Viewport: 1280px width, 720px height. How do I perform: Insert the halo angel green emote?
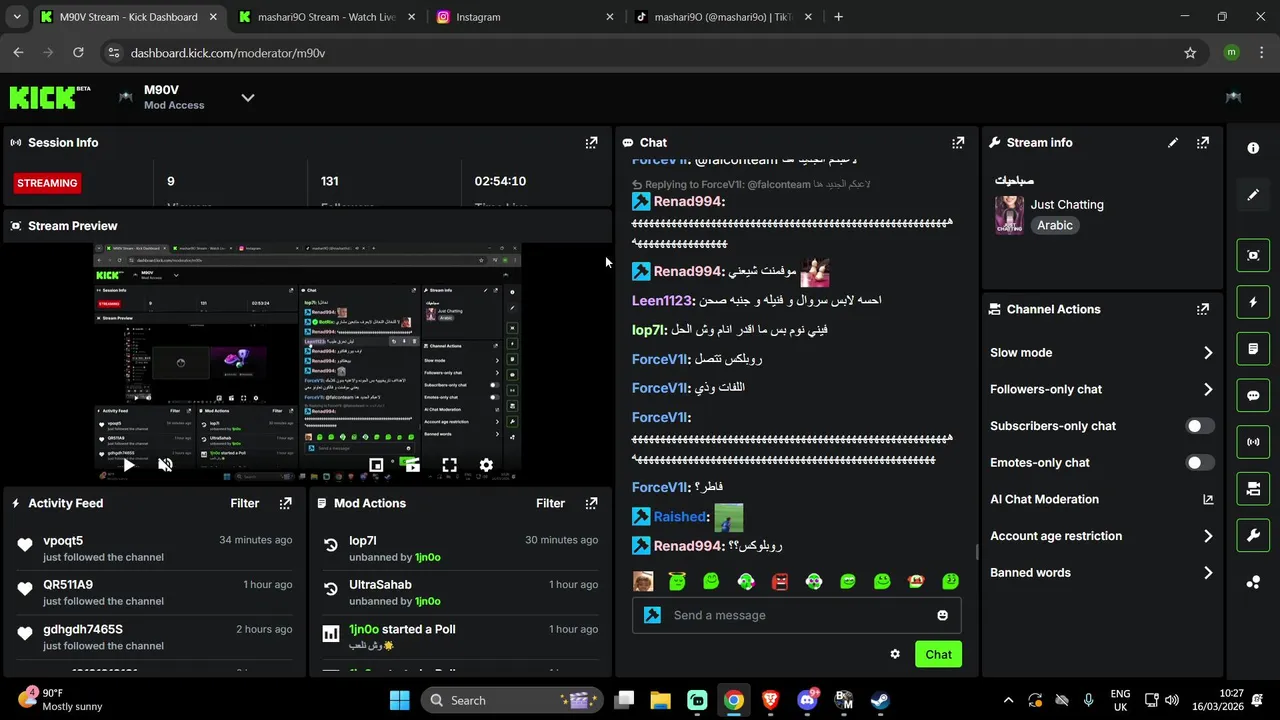(677, 582)
